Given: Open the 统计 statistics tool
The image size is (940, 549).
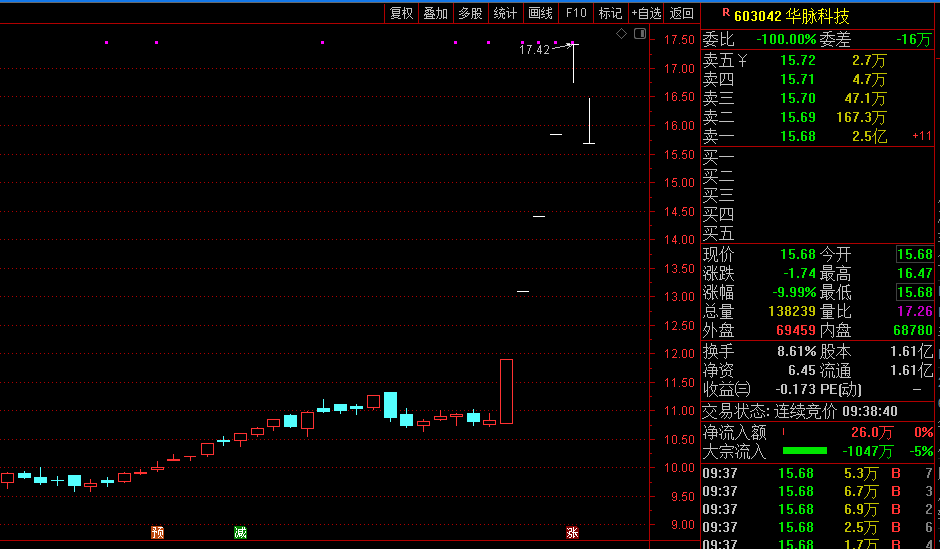Looking at the screenshot, I should click(x=505, y=13).
